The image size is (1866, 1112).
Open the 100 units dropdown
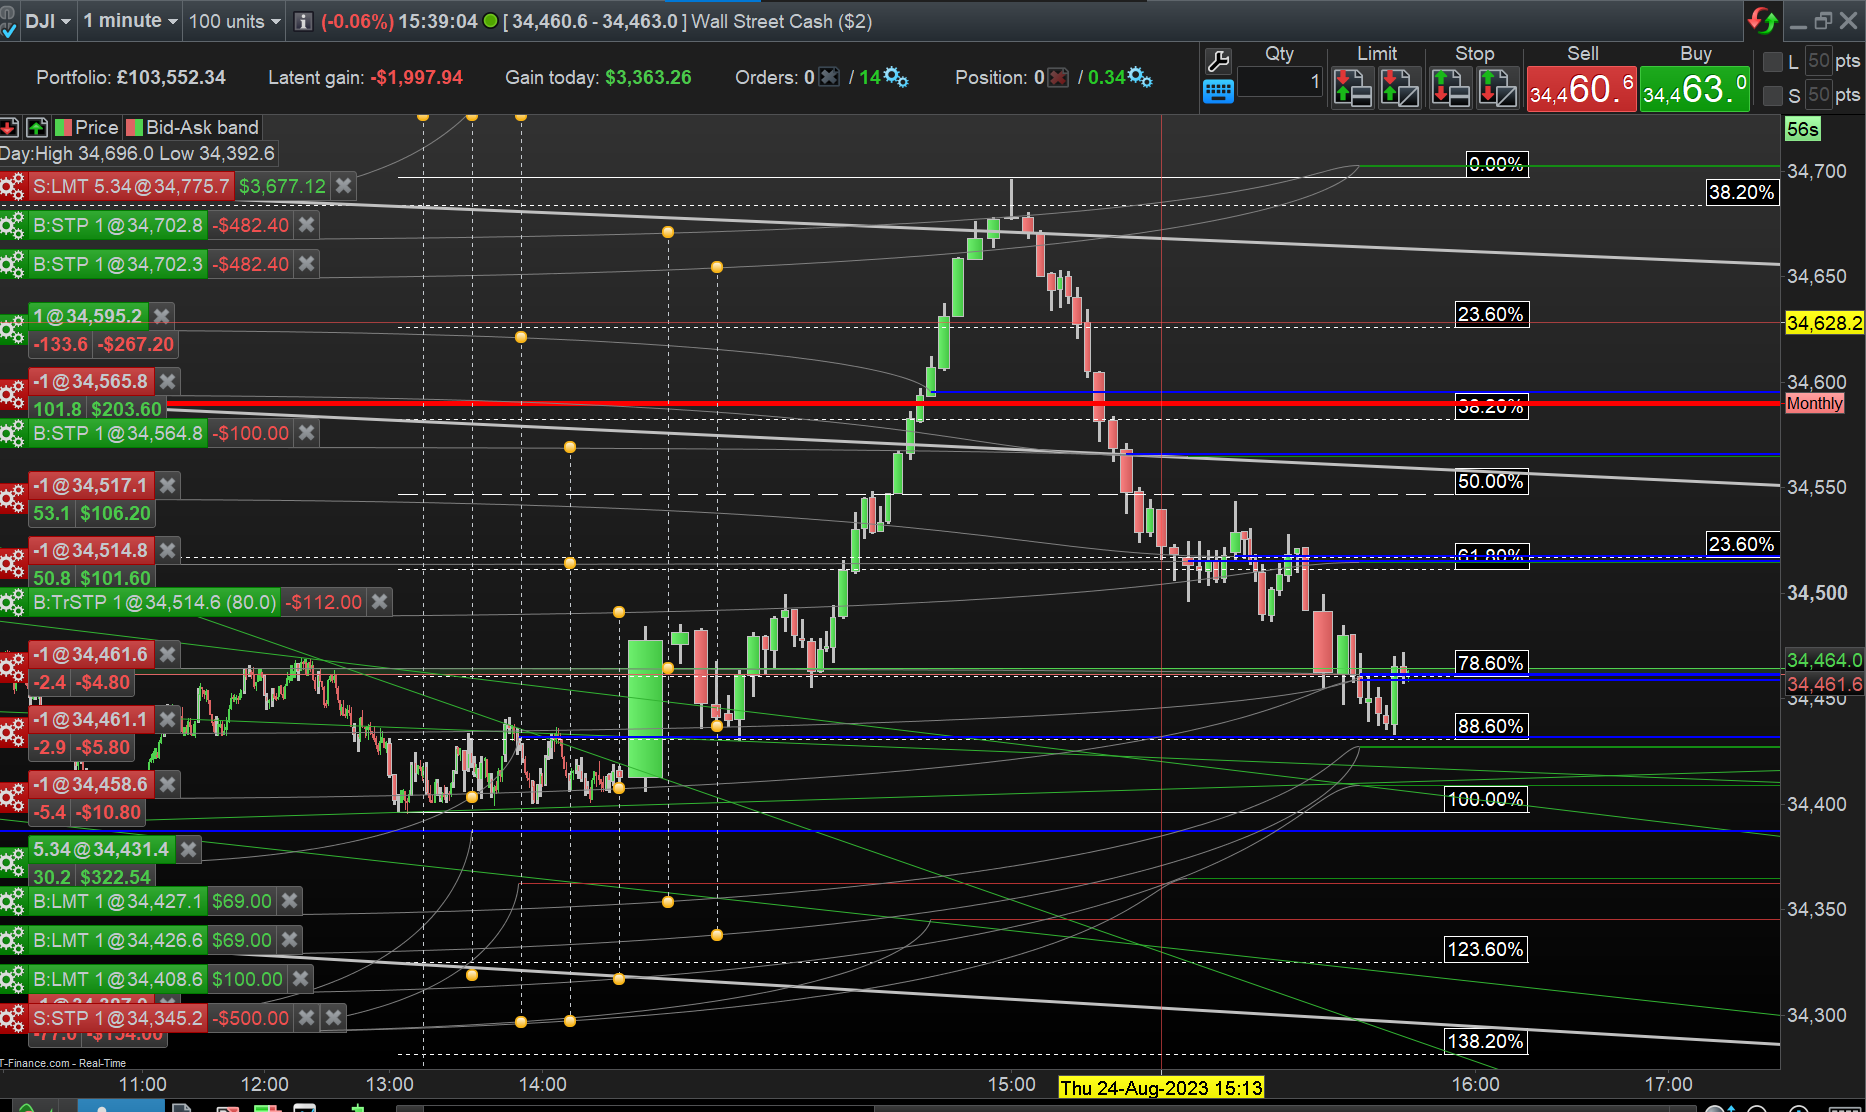click(x=235, y=21)
